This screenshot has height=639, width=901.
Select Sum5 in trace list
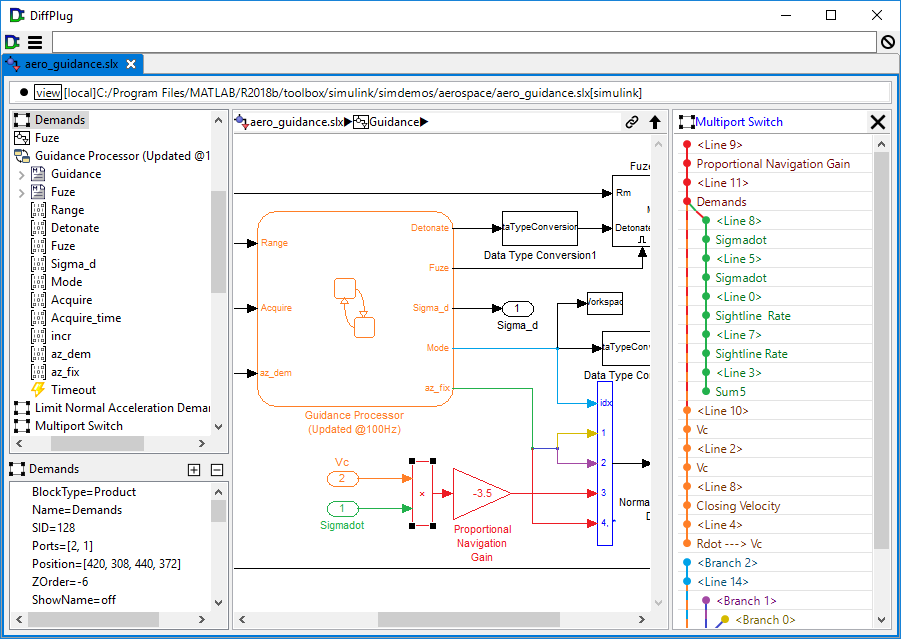[x=730, y=392]
